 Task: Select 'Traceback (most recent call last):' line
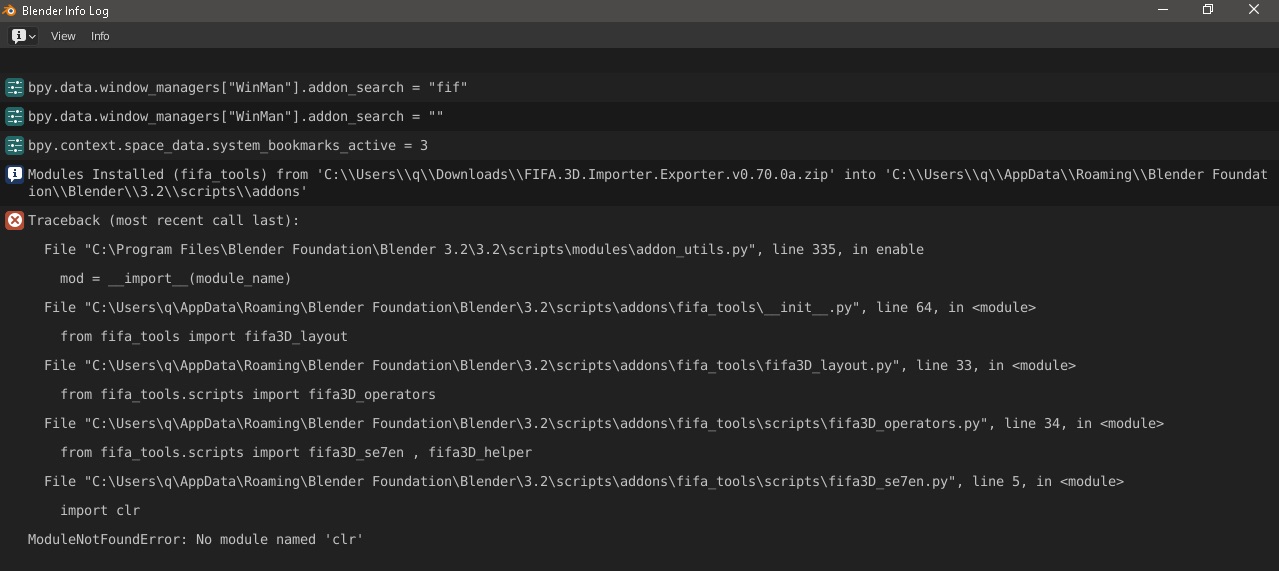[164, 221]
